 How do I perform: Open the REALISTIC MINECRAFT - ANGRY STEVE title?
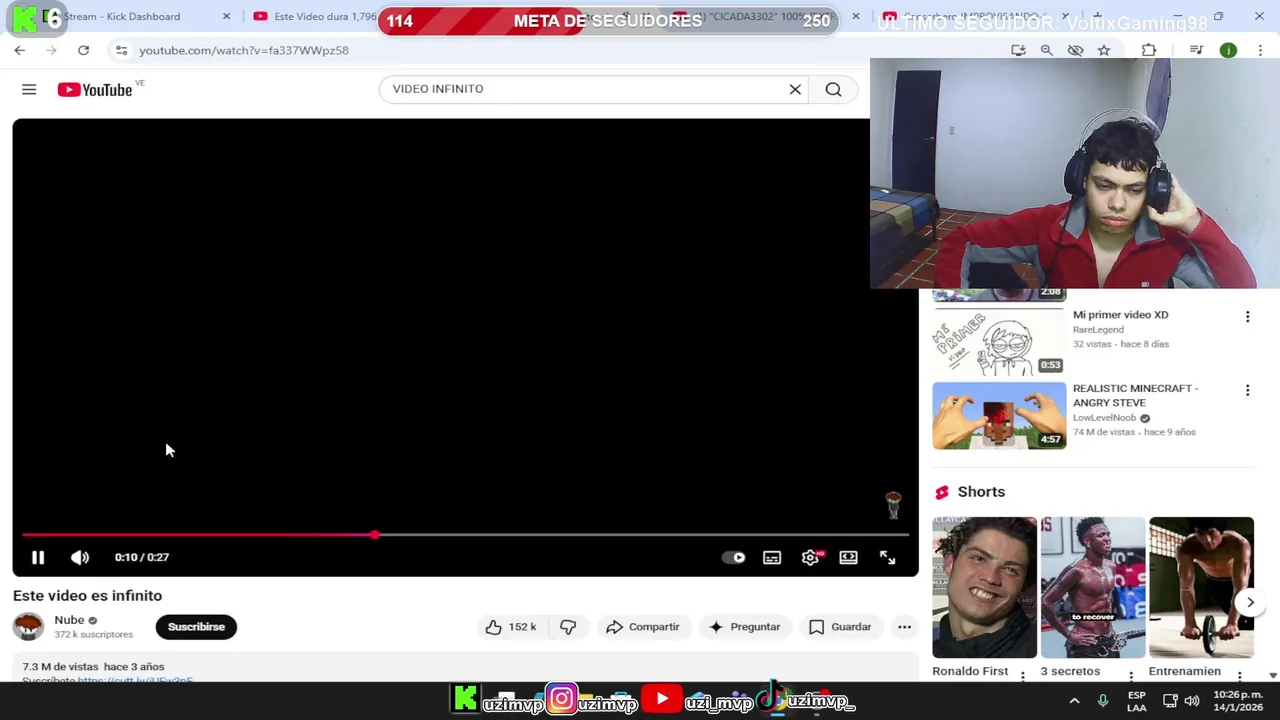point(1135,395)
